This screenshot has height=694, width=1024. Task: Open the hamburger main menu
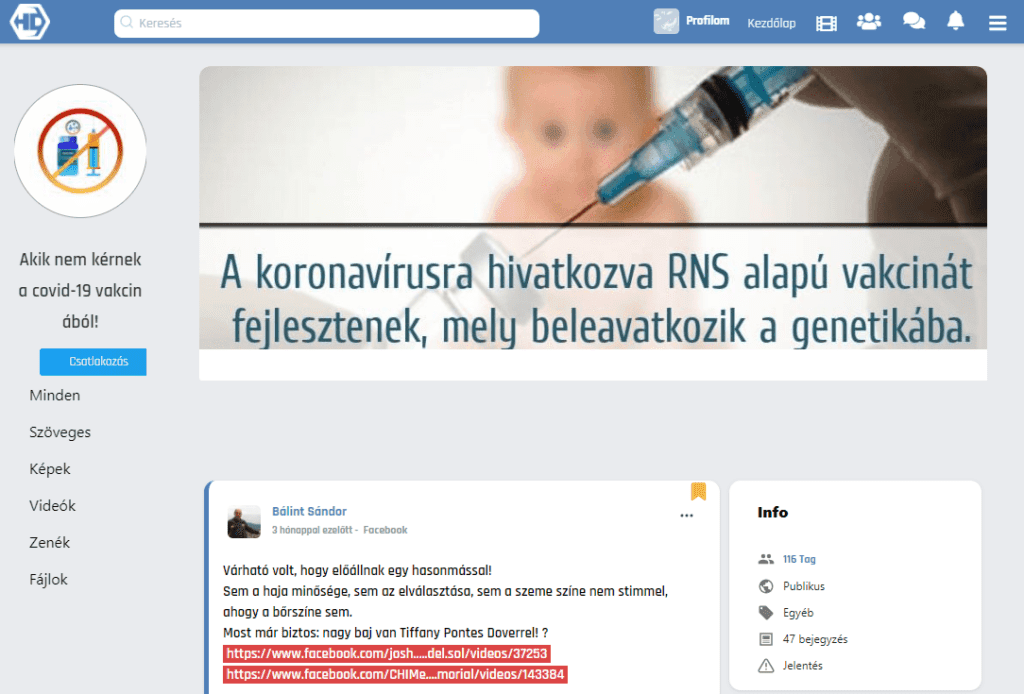pyautogui.click(x=997, y=23)
